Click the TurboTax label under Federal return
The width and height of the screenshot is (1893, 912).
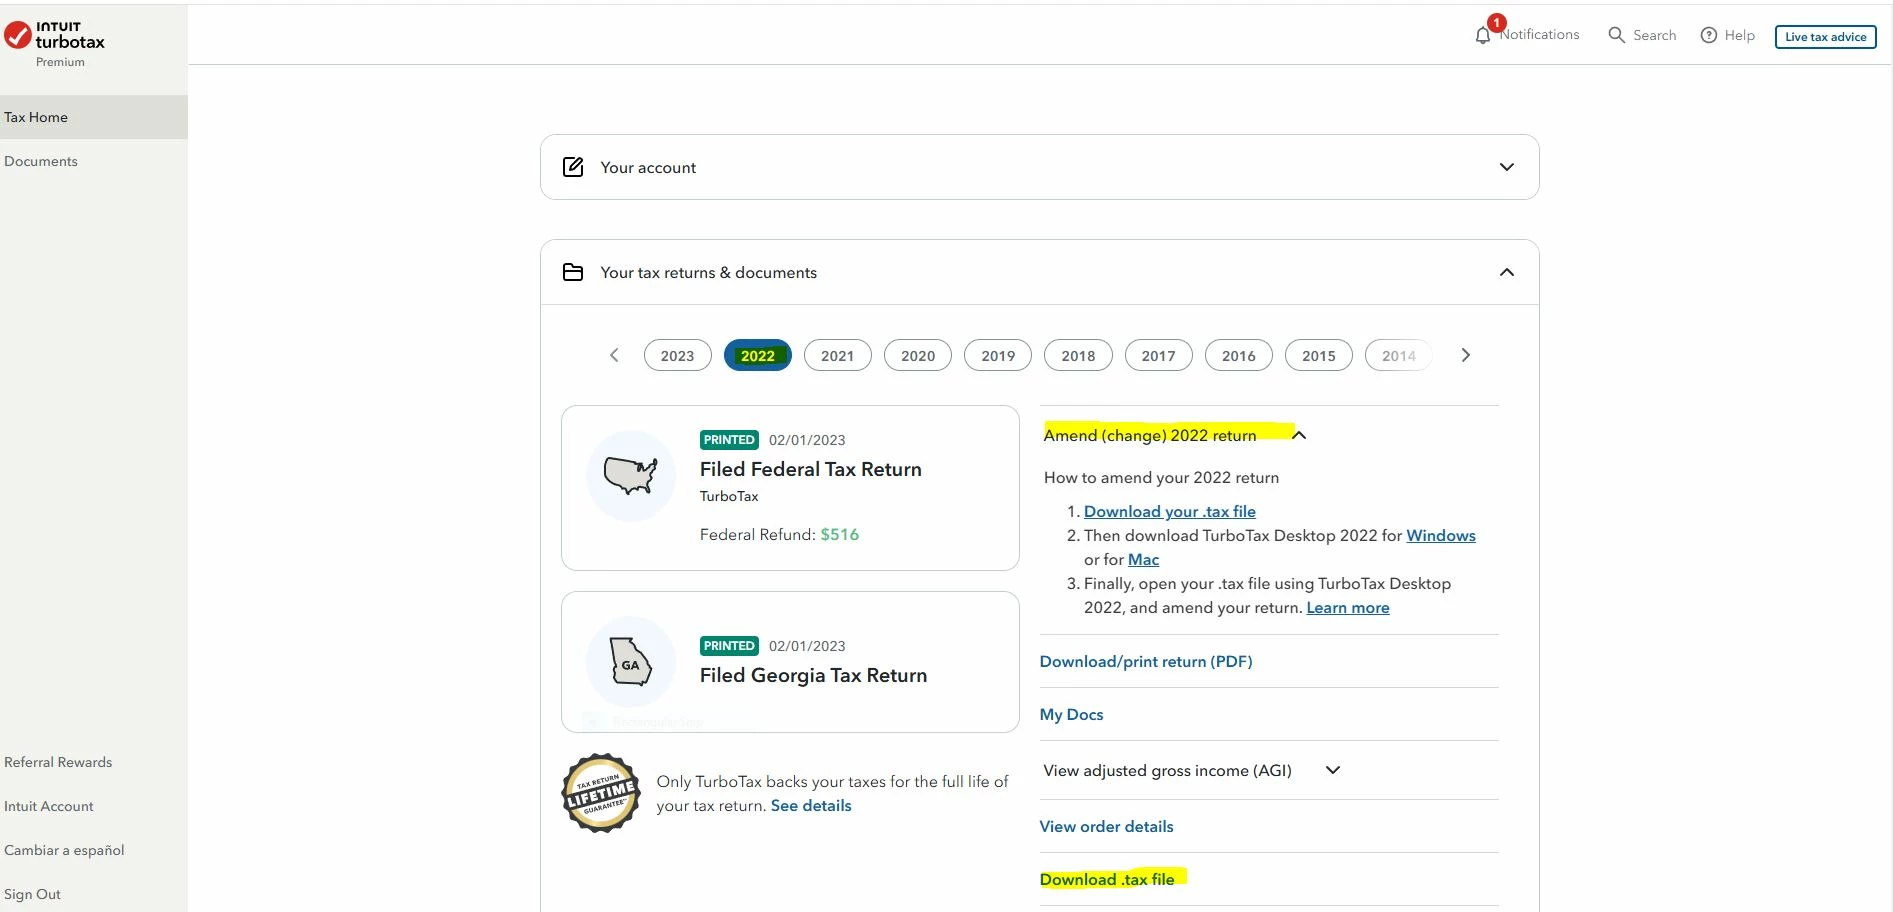729,496
